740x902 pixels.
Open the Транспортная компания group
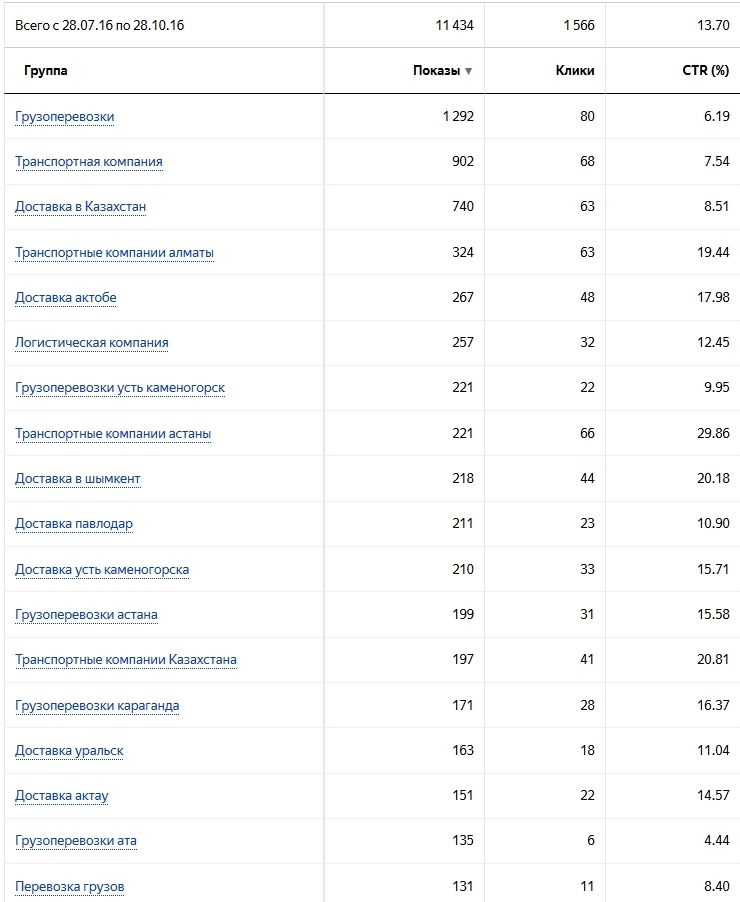tap(89, 162)
